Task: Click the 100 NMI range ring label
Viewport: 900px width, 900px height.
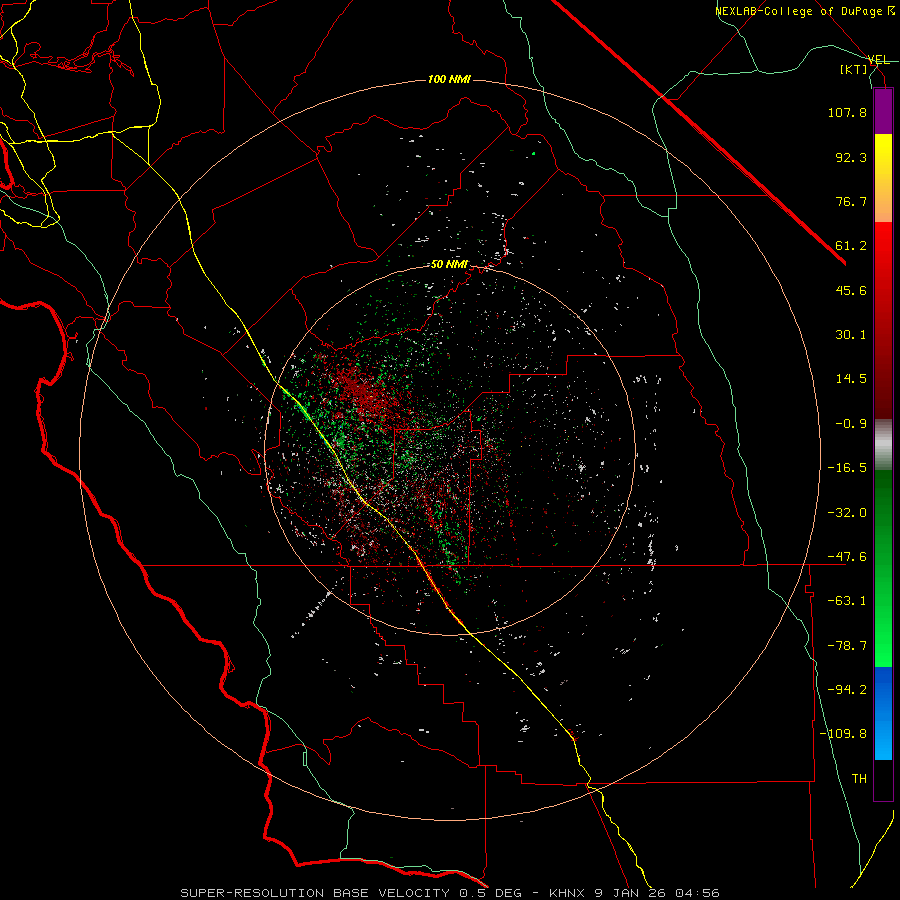Action: 449,79
